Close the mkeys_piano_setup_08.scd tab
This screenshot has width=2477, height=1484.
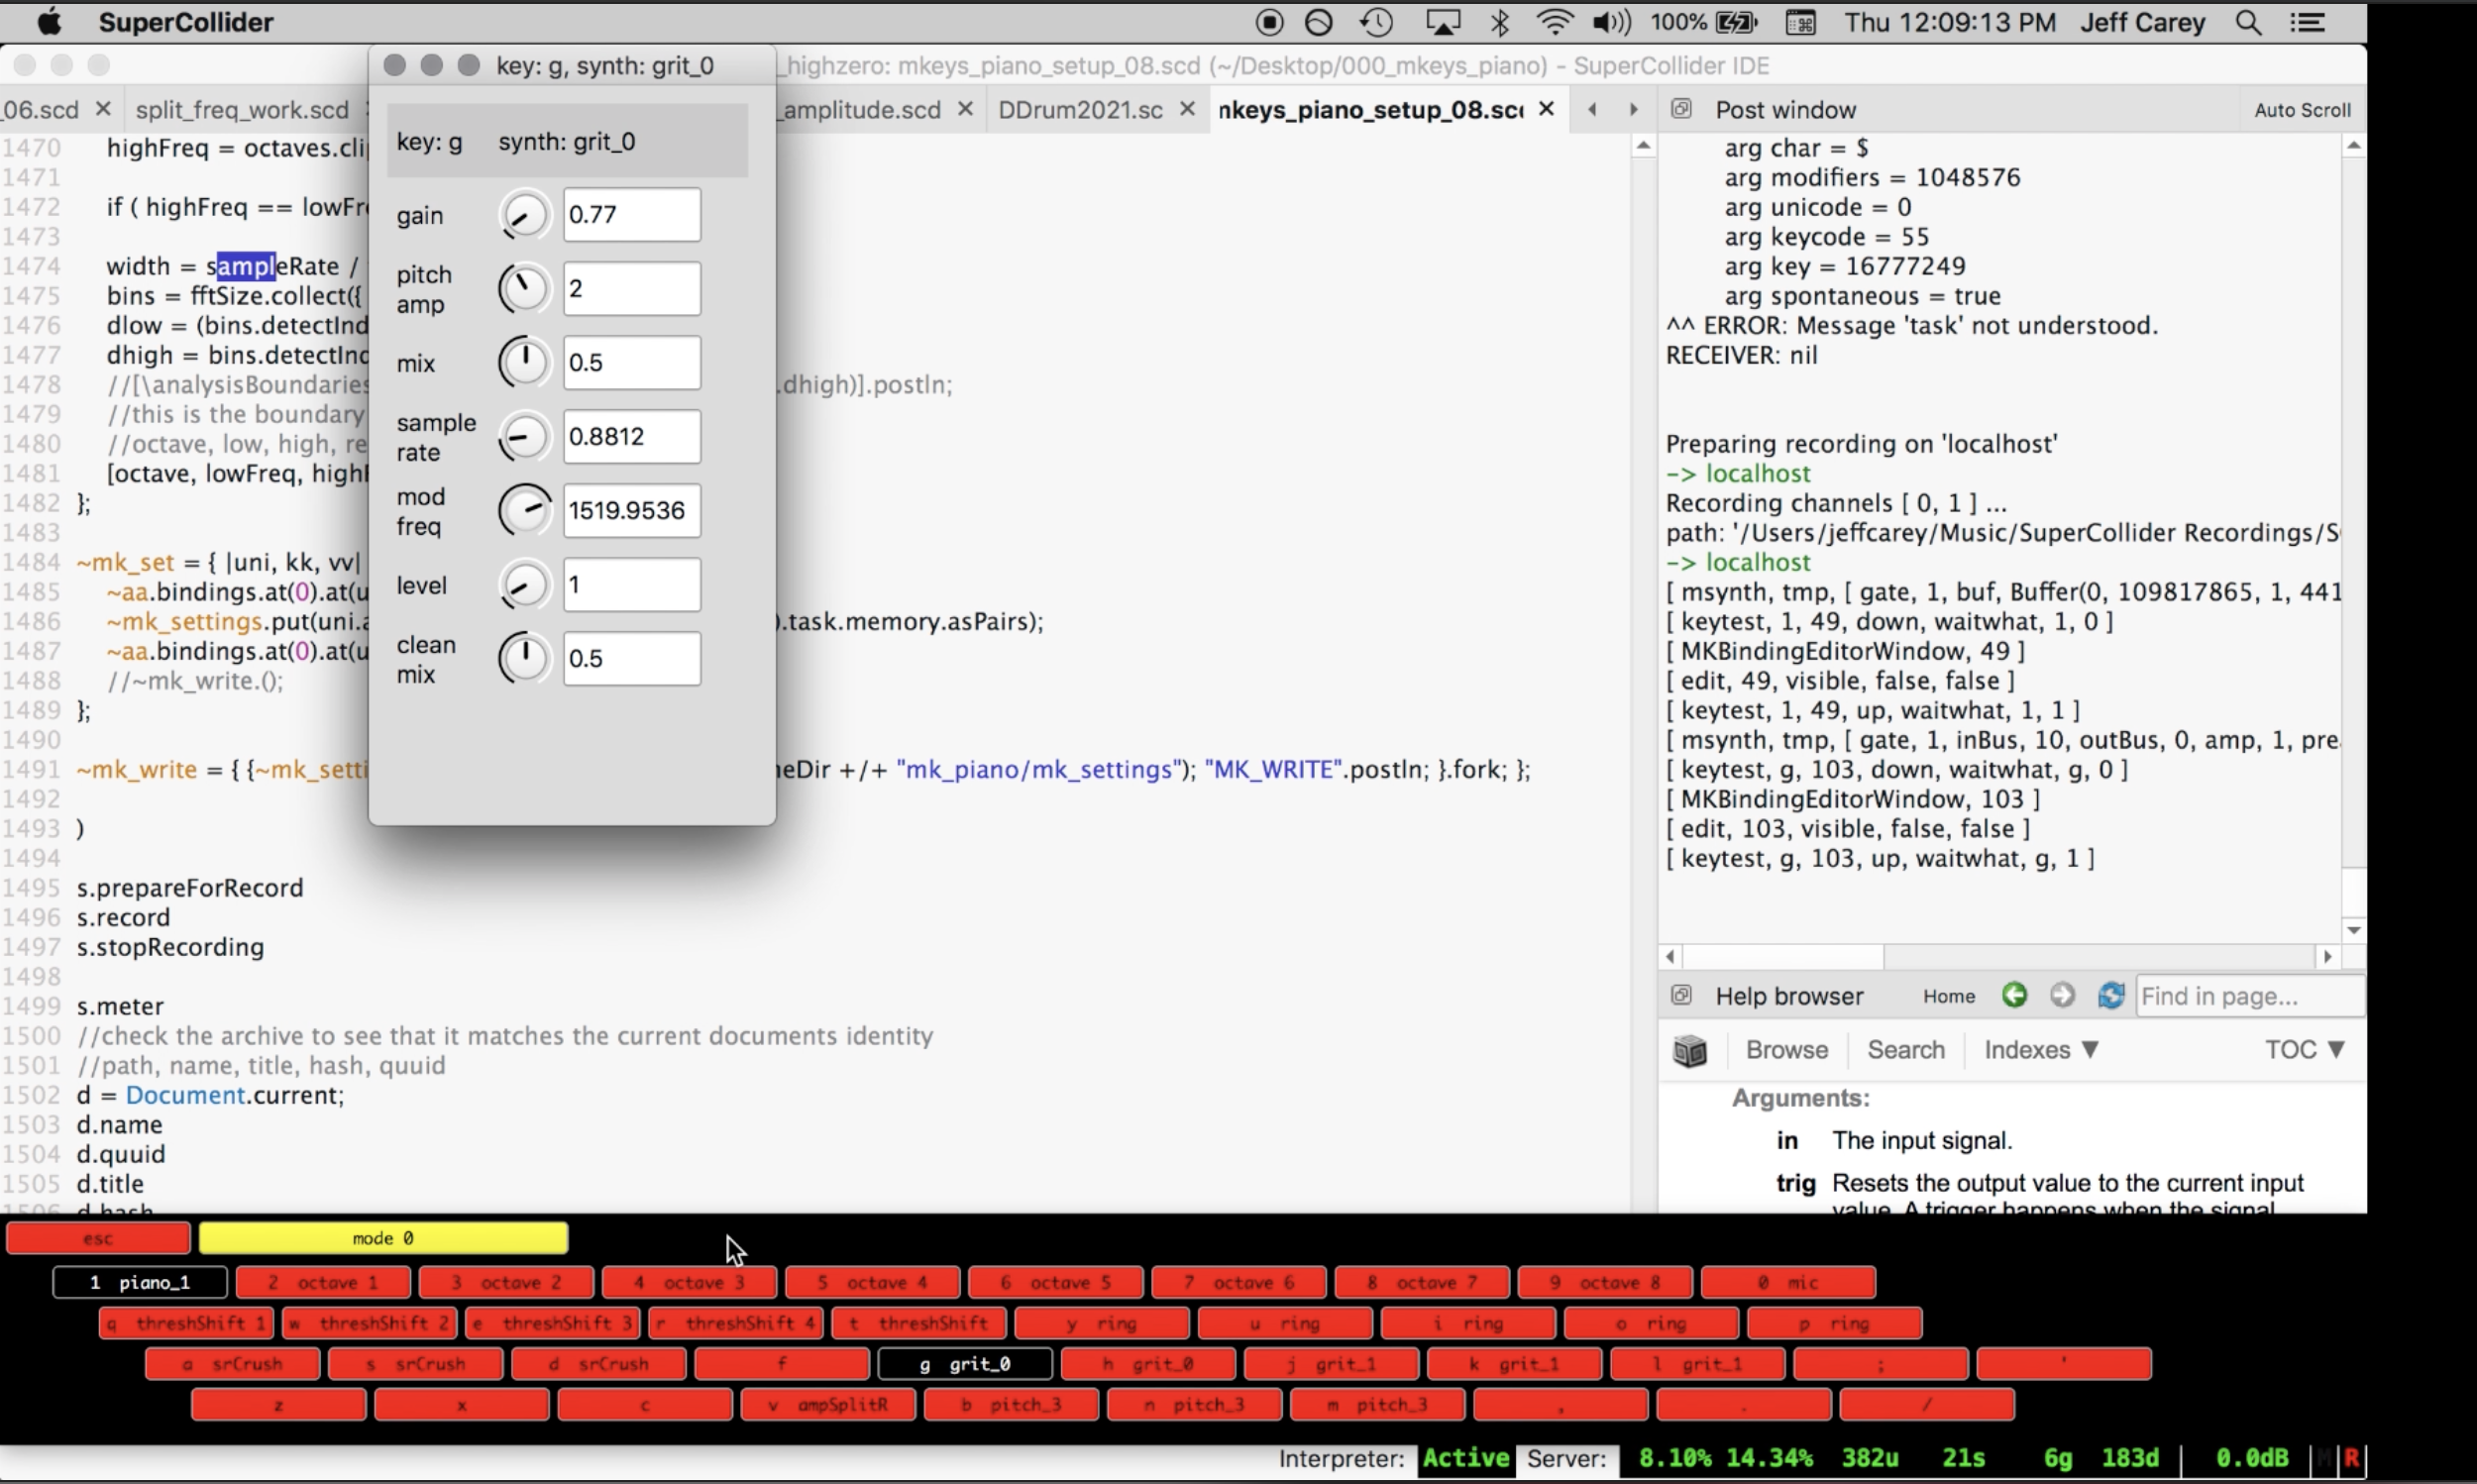pyautogui.click(x=1546, y=109)
